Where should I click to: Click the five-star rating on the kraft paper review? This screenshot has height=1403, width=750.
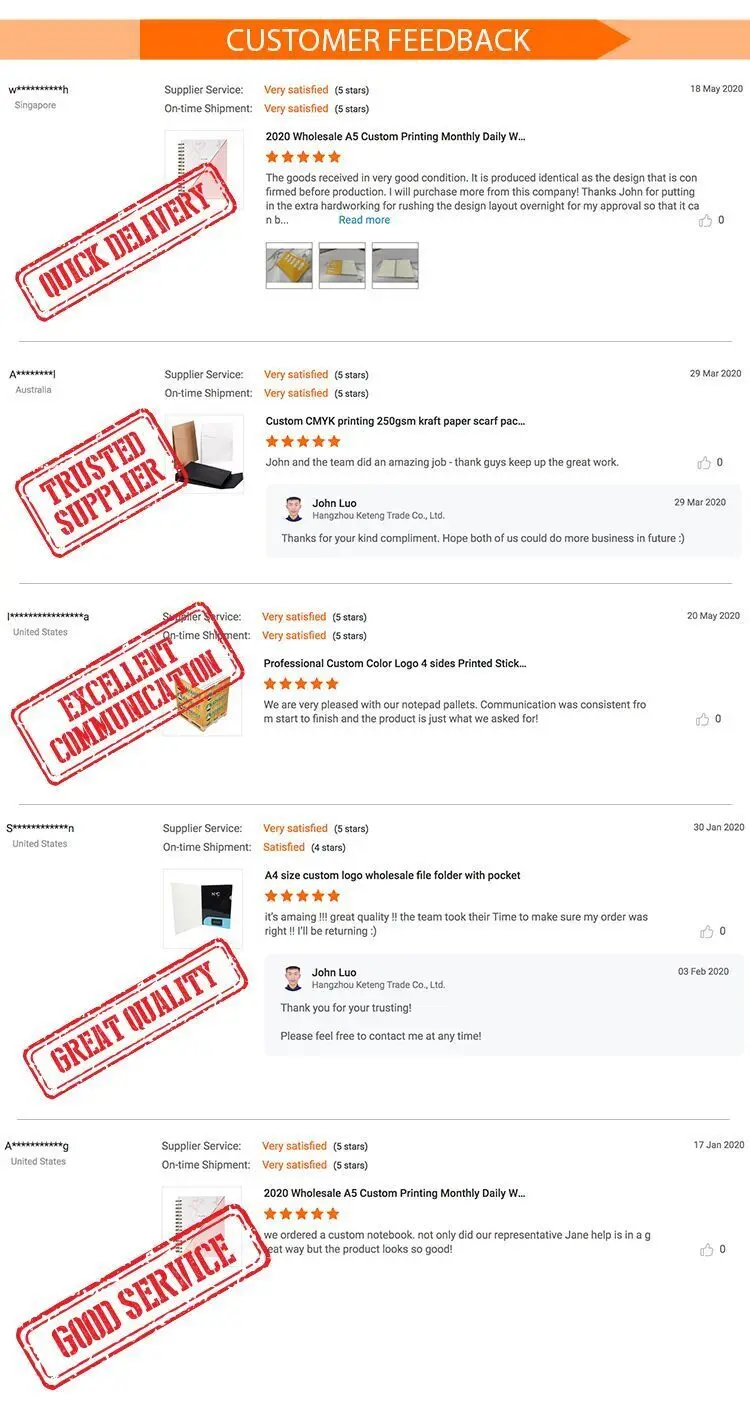(x=303, y=441)
